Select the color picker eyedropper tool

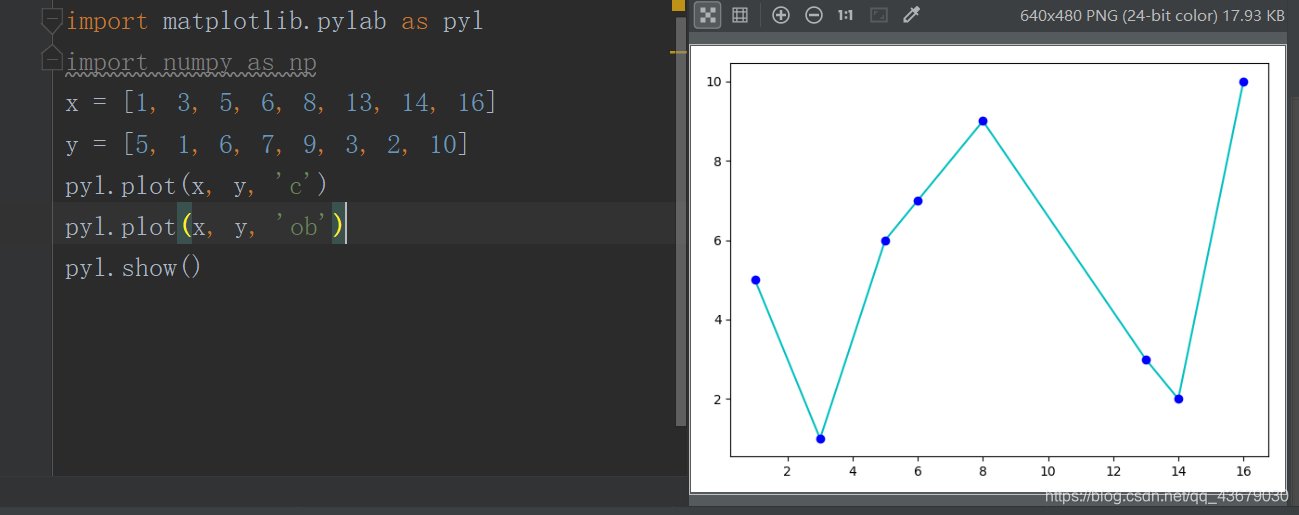pos(911,15)
